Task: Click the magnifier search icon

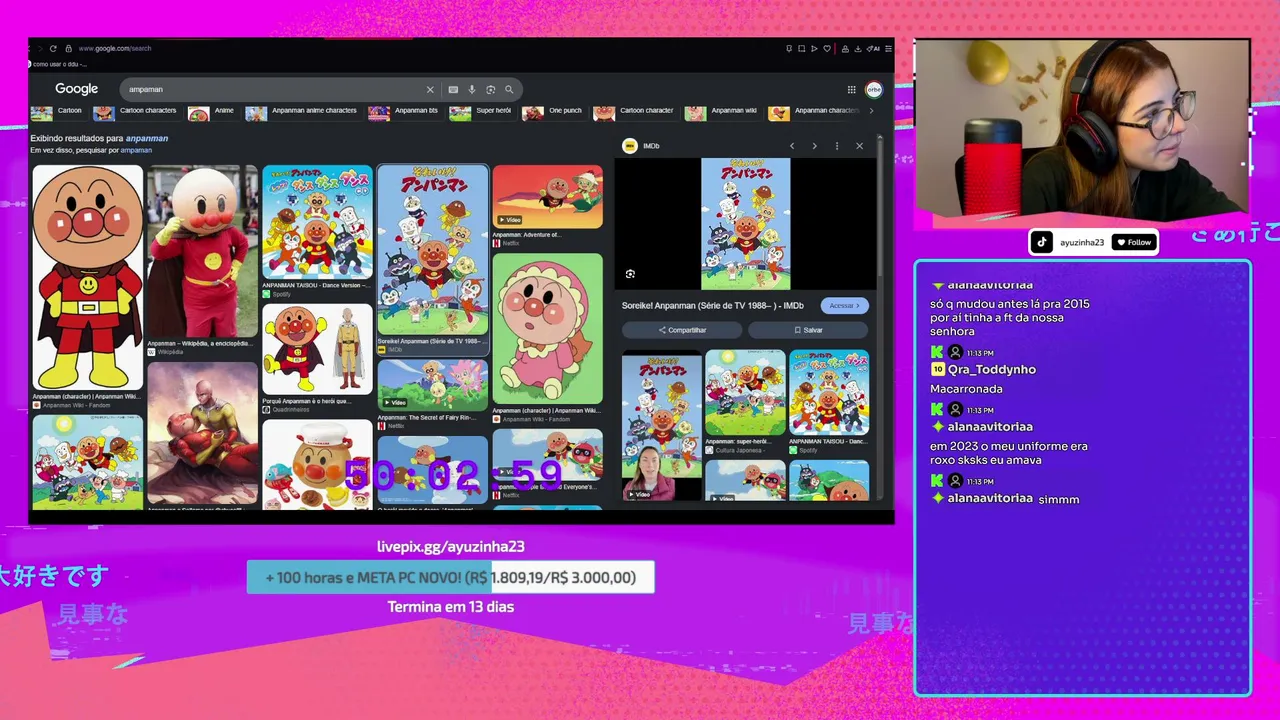Action: 509,89
